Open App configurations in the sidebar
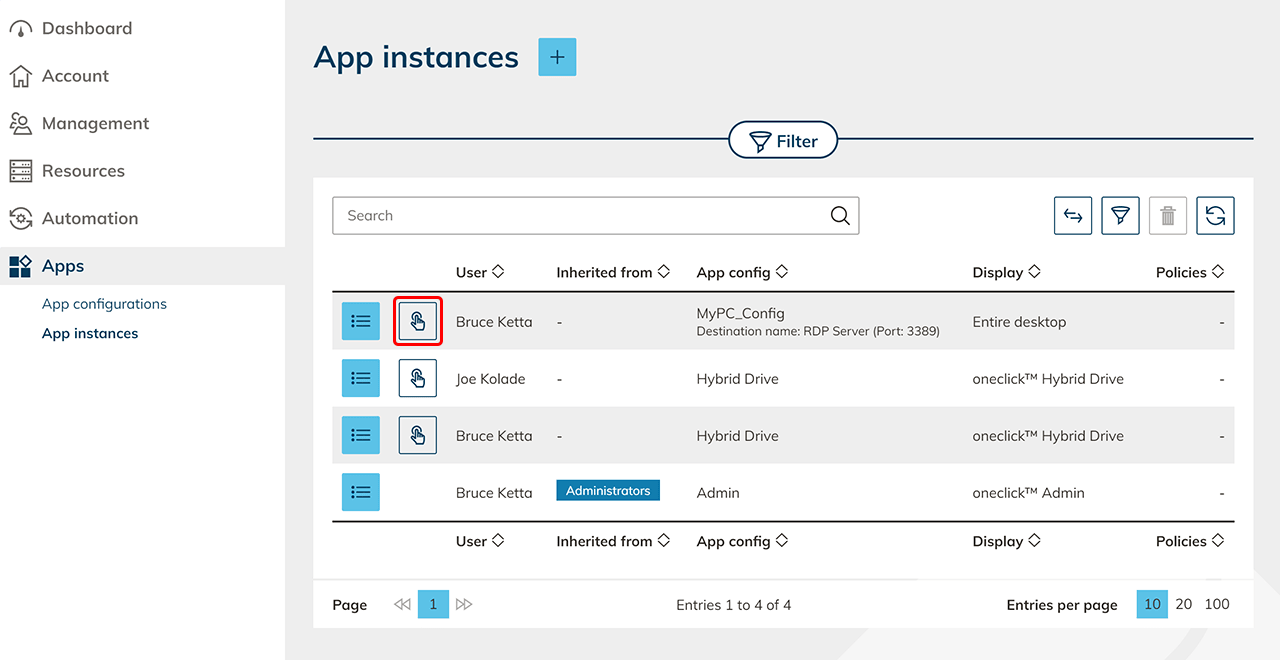1280x660 pixels. coord(104,304)
